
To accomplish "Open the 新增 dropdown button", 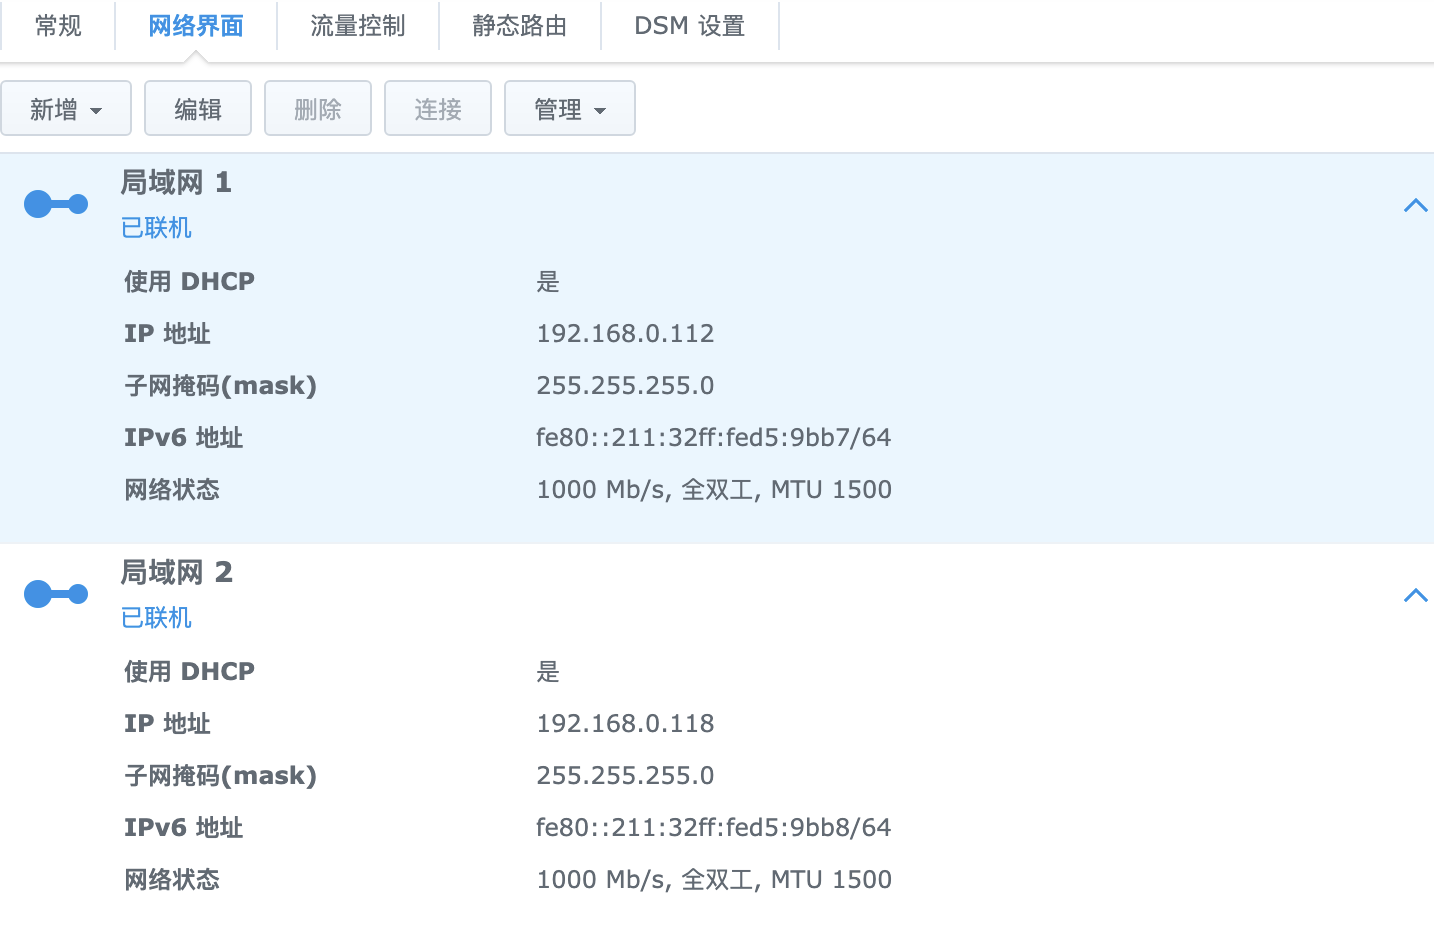I will [66, 108].
